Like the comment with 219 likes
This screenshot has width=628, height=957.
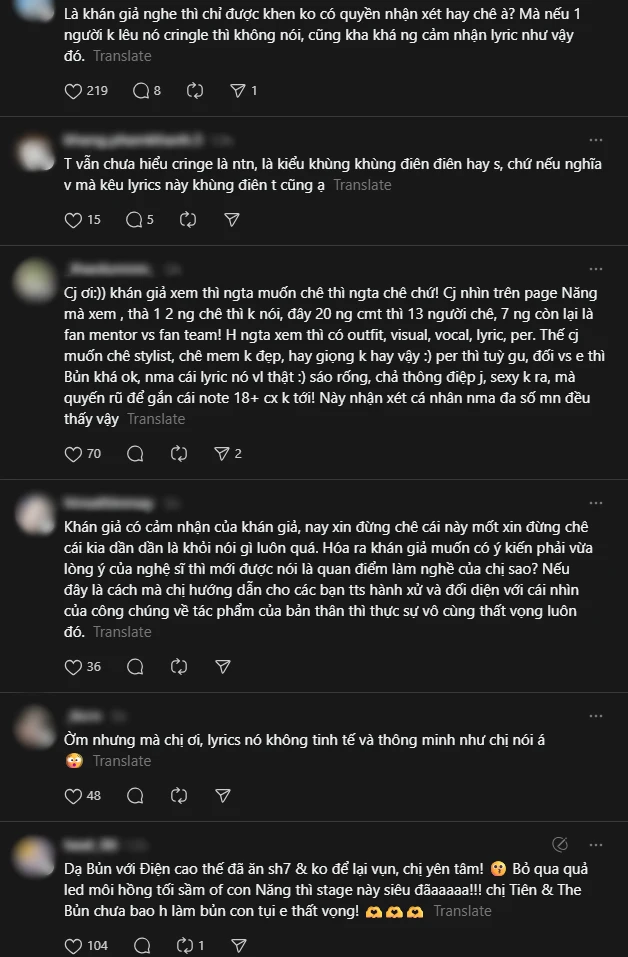pos(73,91)
